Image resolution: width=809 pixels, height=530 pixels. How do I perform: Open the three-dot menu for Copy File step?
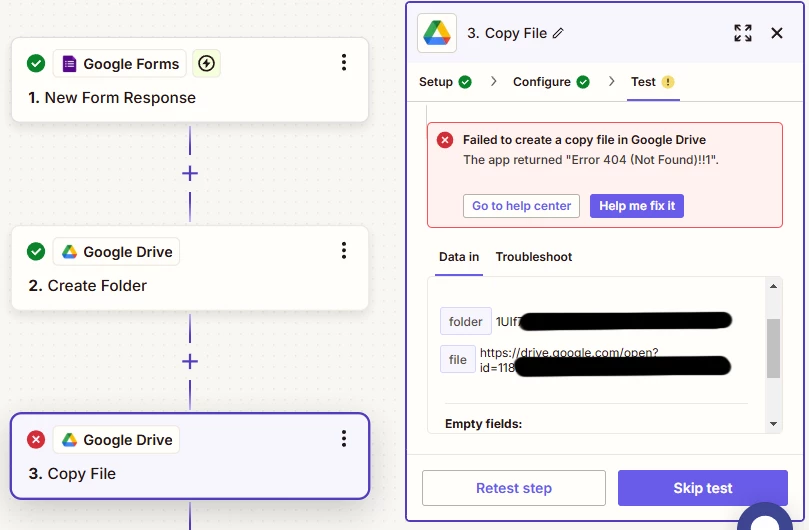click(344, 439)
